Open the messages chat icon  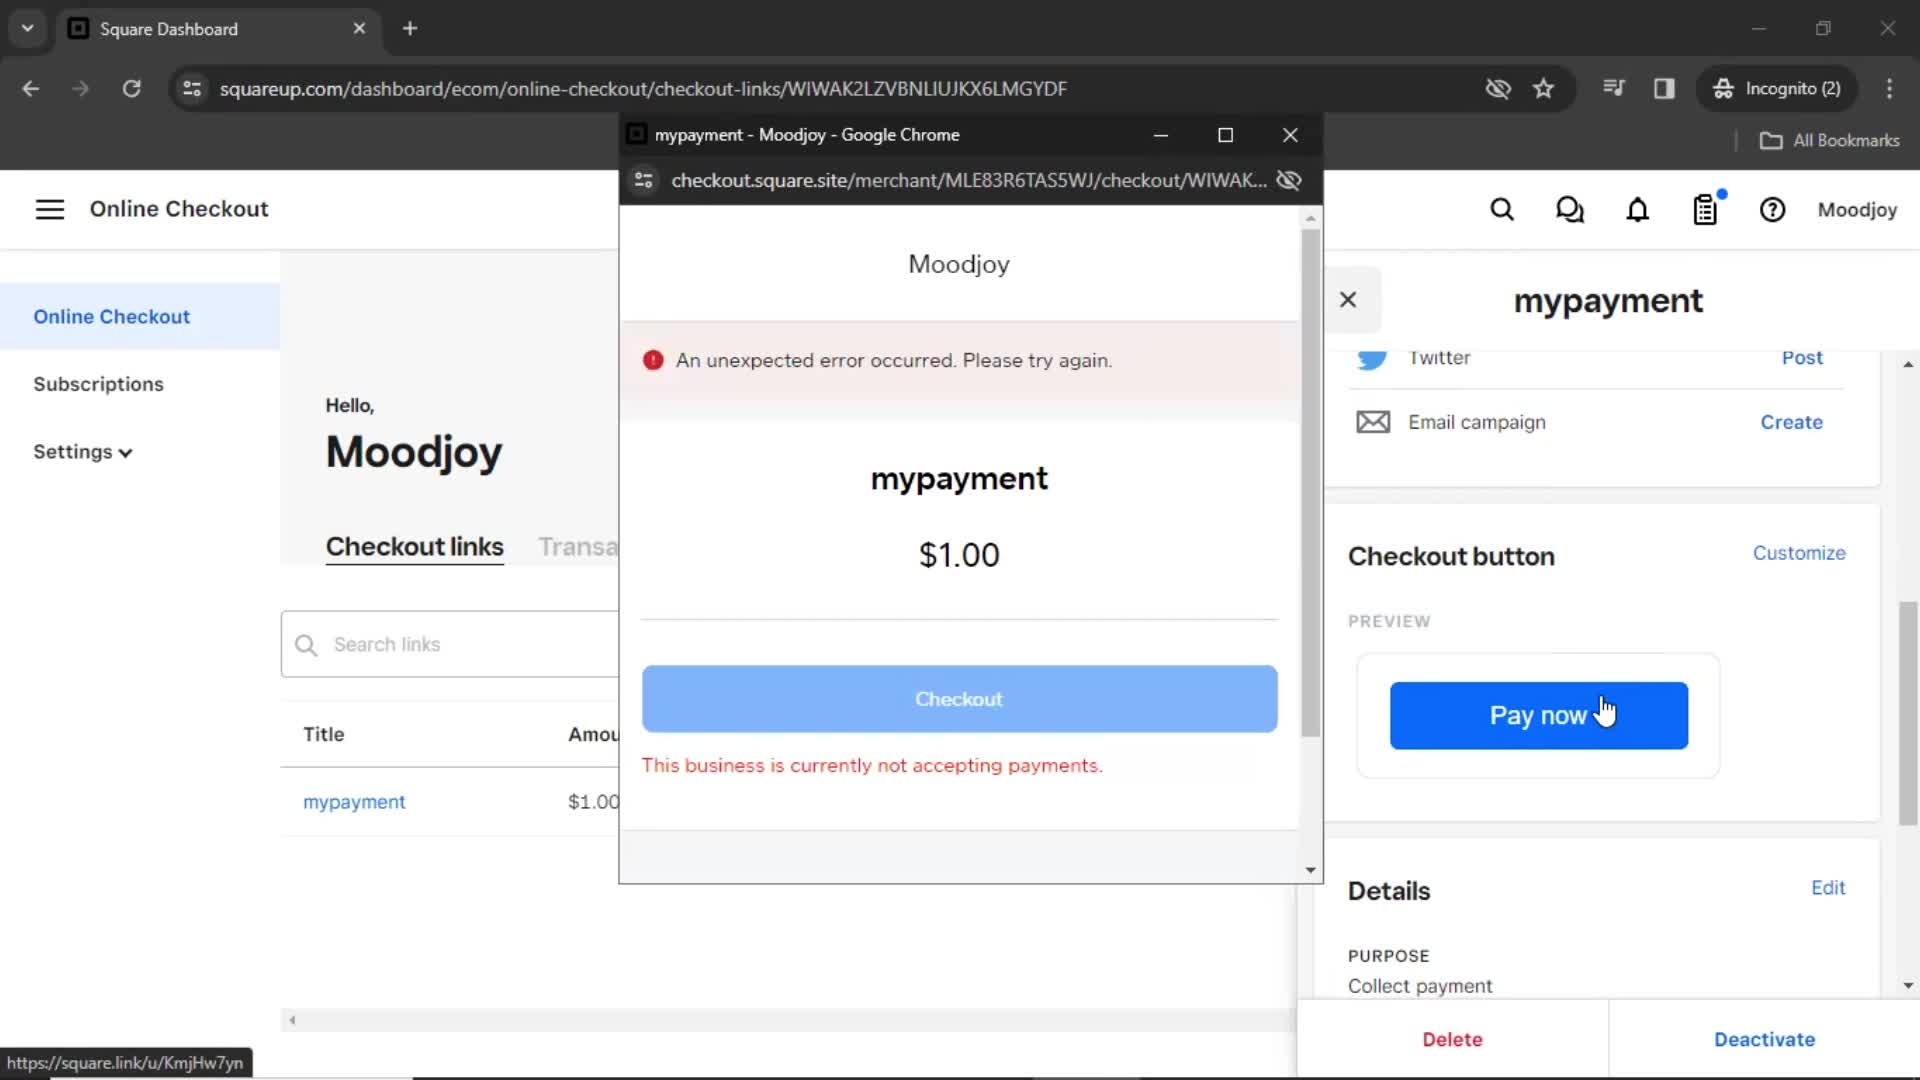click(1570, 210)
